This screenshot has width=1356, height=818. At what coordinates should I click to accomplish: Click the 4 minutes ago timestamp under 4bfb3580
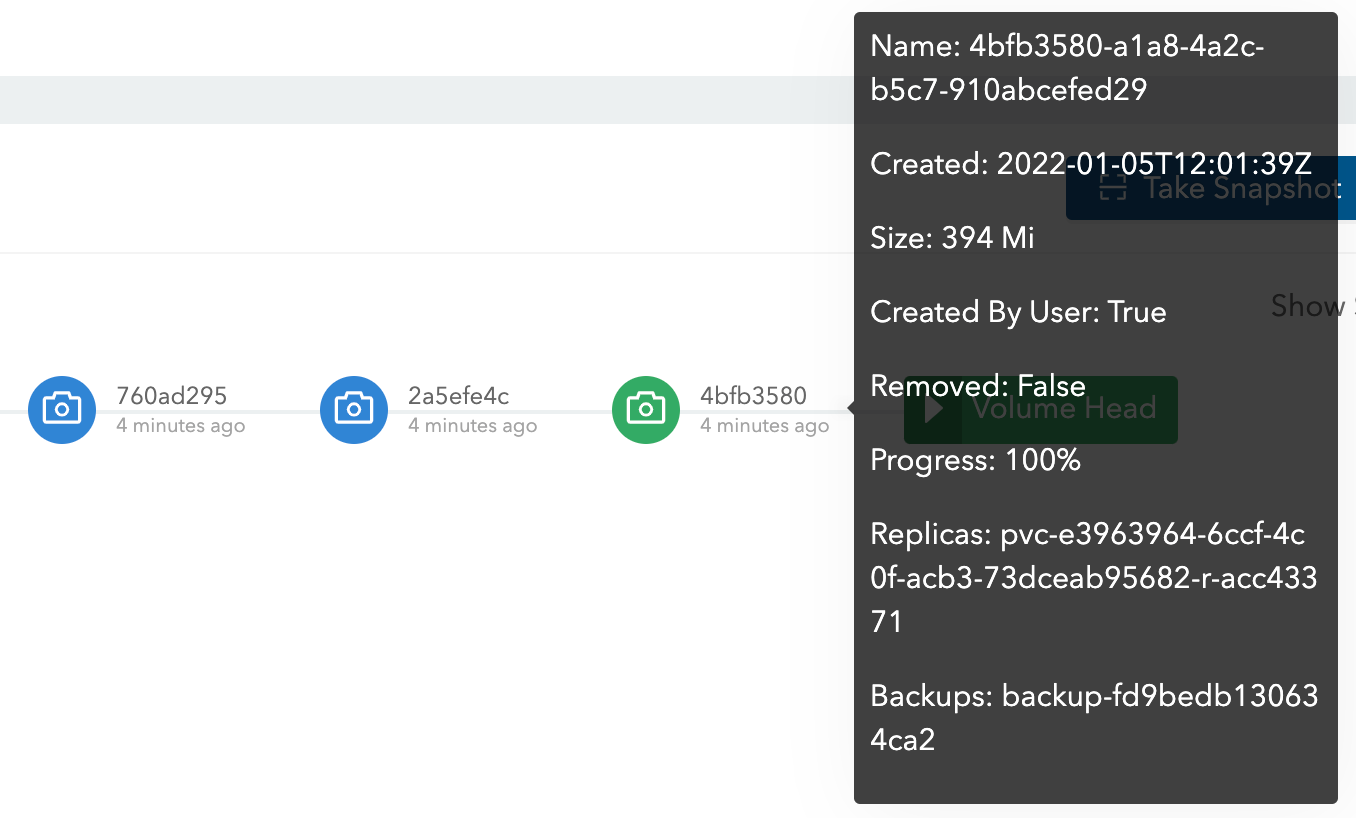(x=764, y=425)
